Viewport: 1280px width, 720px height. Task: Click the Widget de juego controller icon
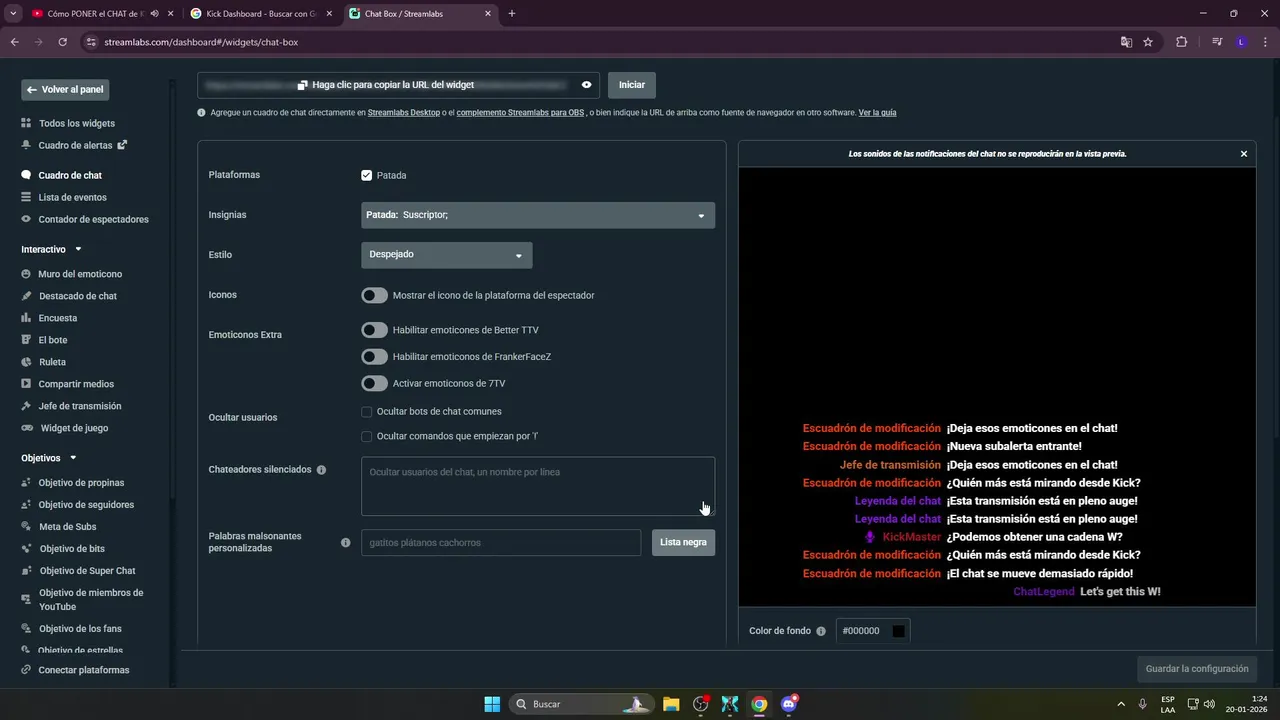[27, 428]
